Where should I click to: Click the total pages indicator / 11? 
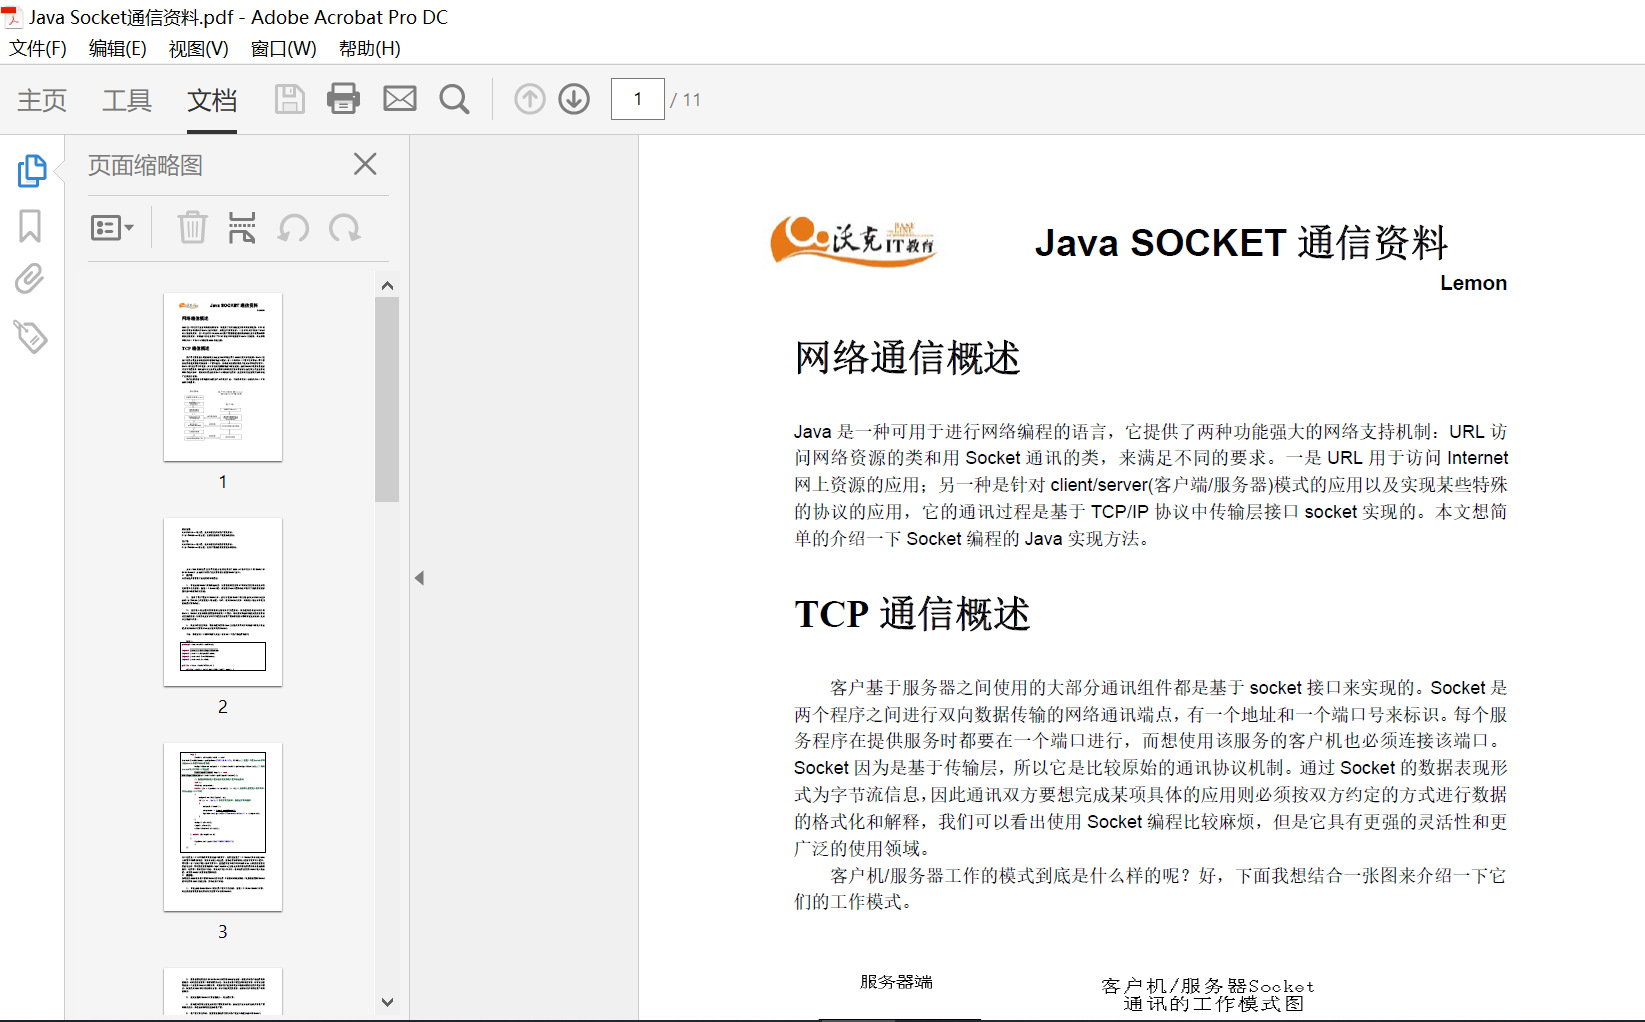[686, 100]
